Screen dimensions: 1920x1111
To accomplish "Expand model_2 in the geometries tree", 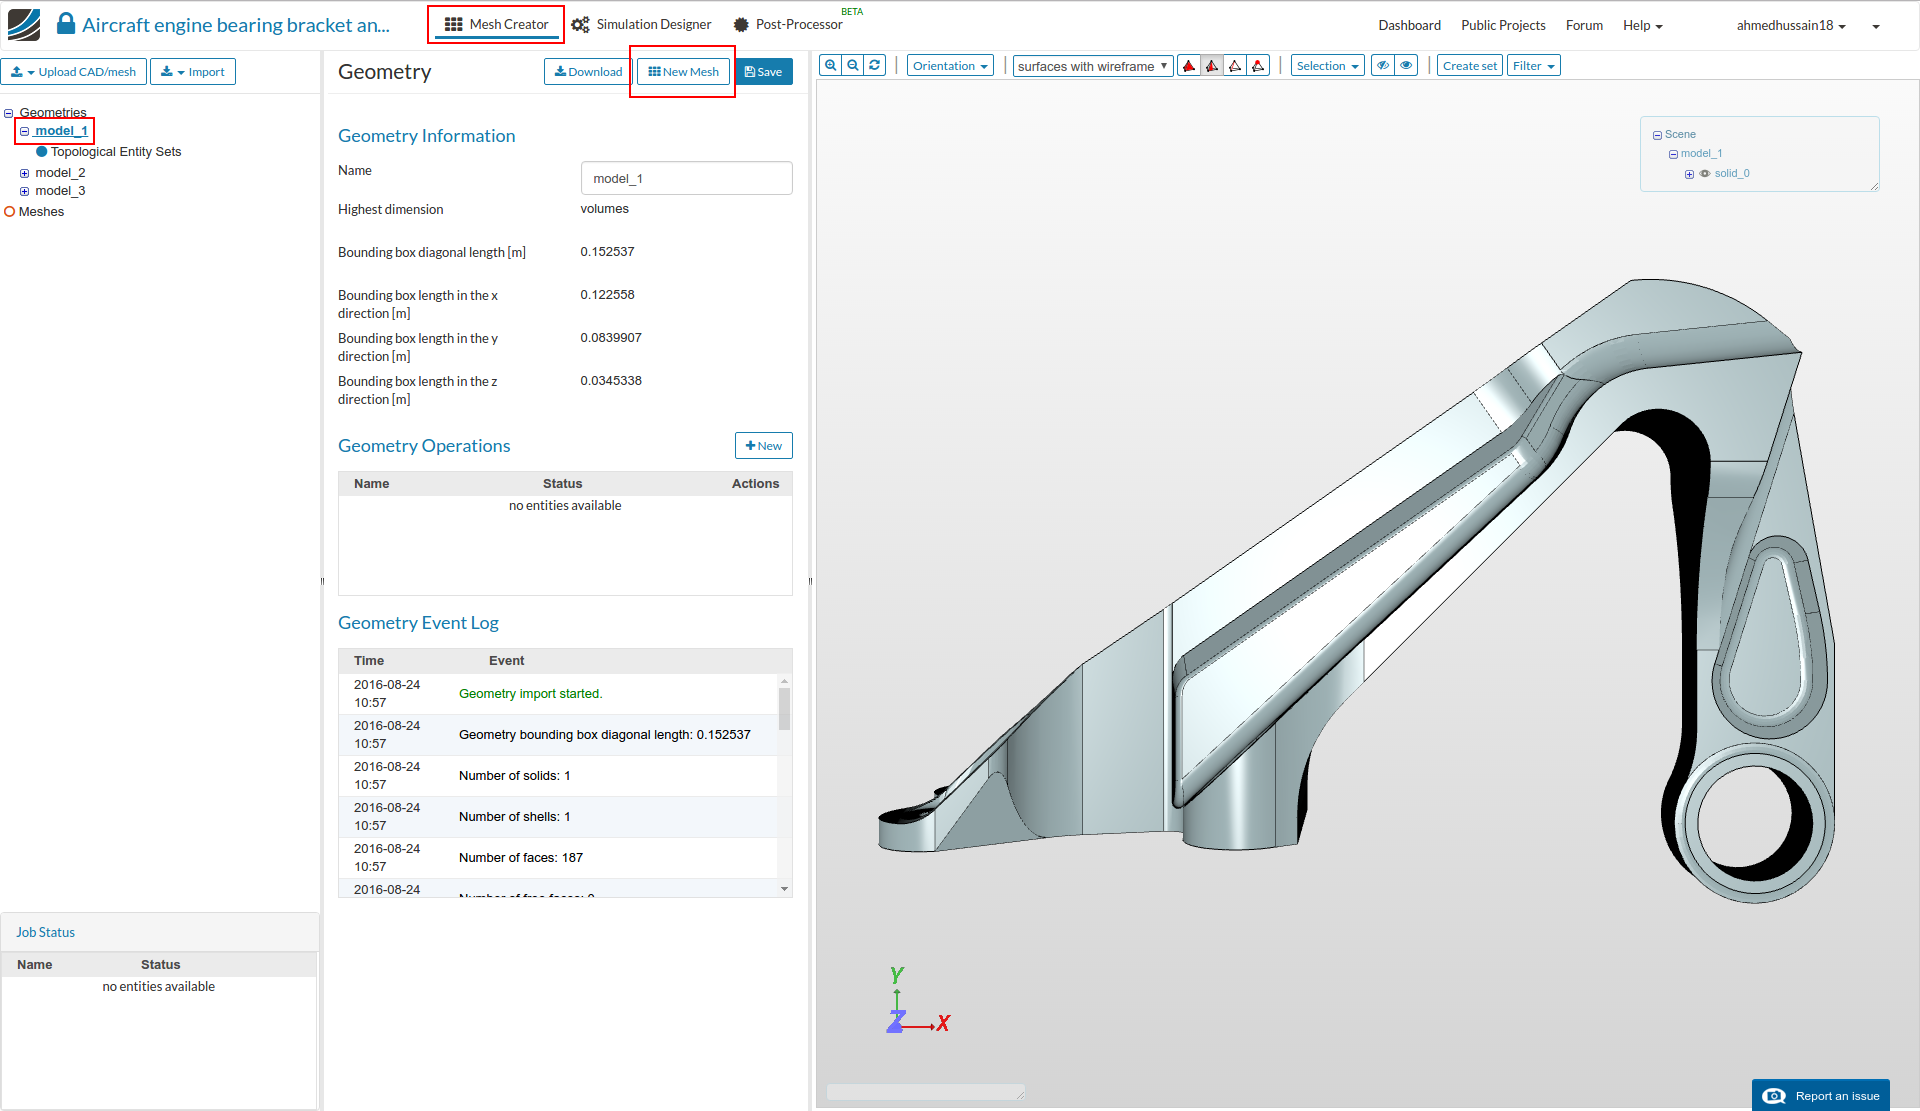I will 24,173.
